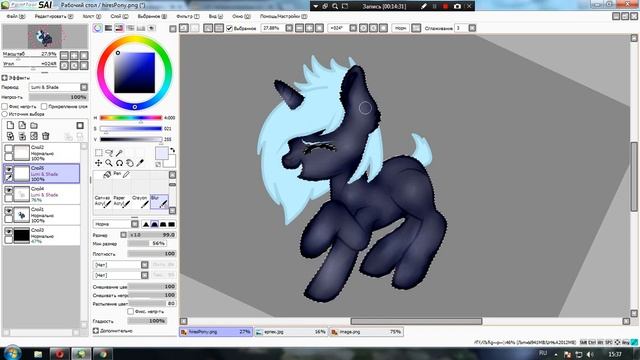This screenshot has width=640, height=360.
Task: Click the navigator canvas thumbnail
Action: 45,37
